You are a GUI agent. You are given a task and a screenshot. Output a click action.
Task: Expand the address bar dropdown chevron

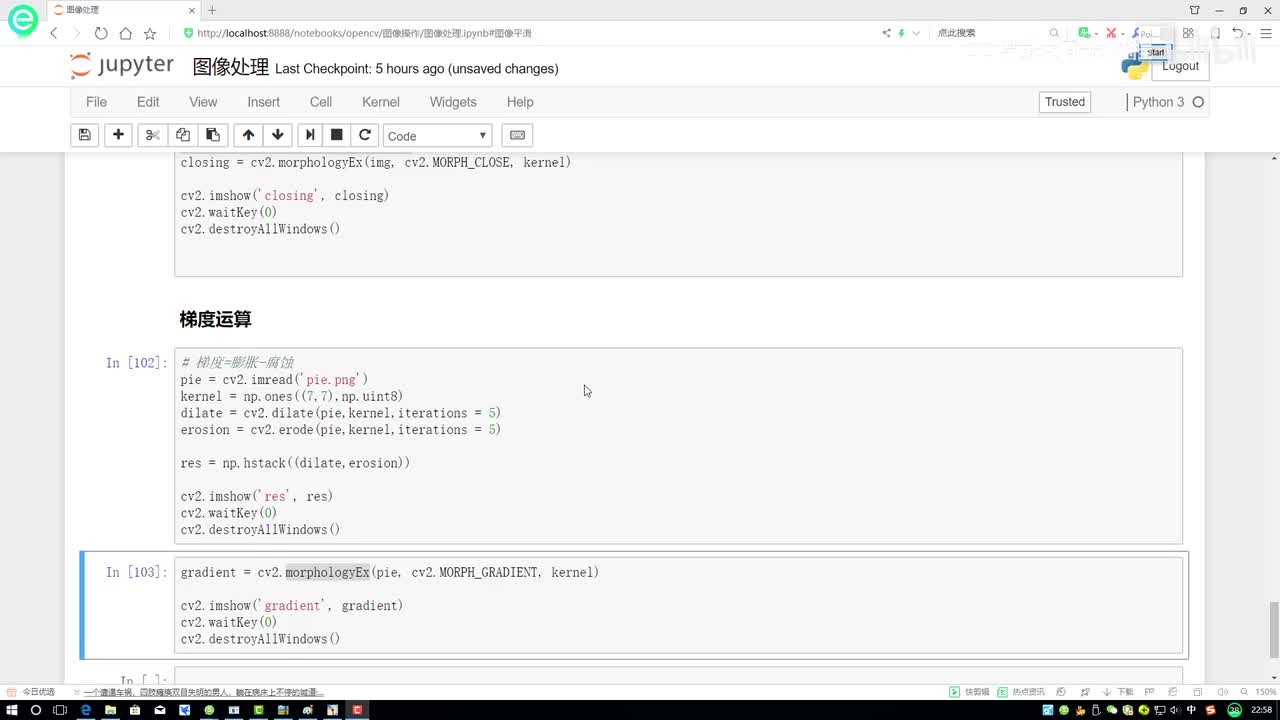point(916,33)
